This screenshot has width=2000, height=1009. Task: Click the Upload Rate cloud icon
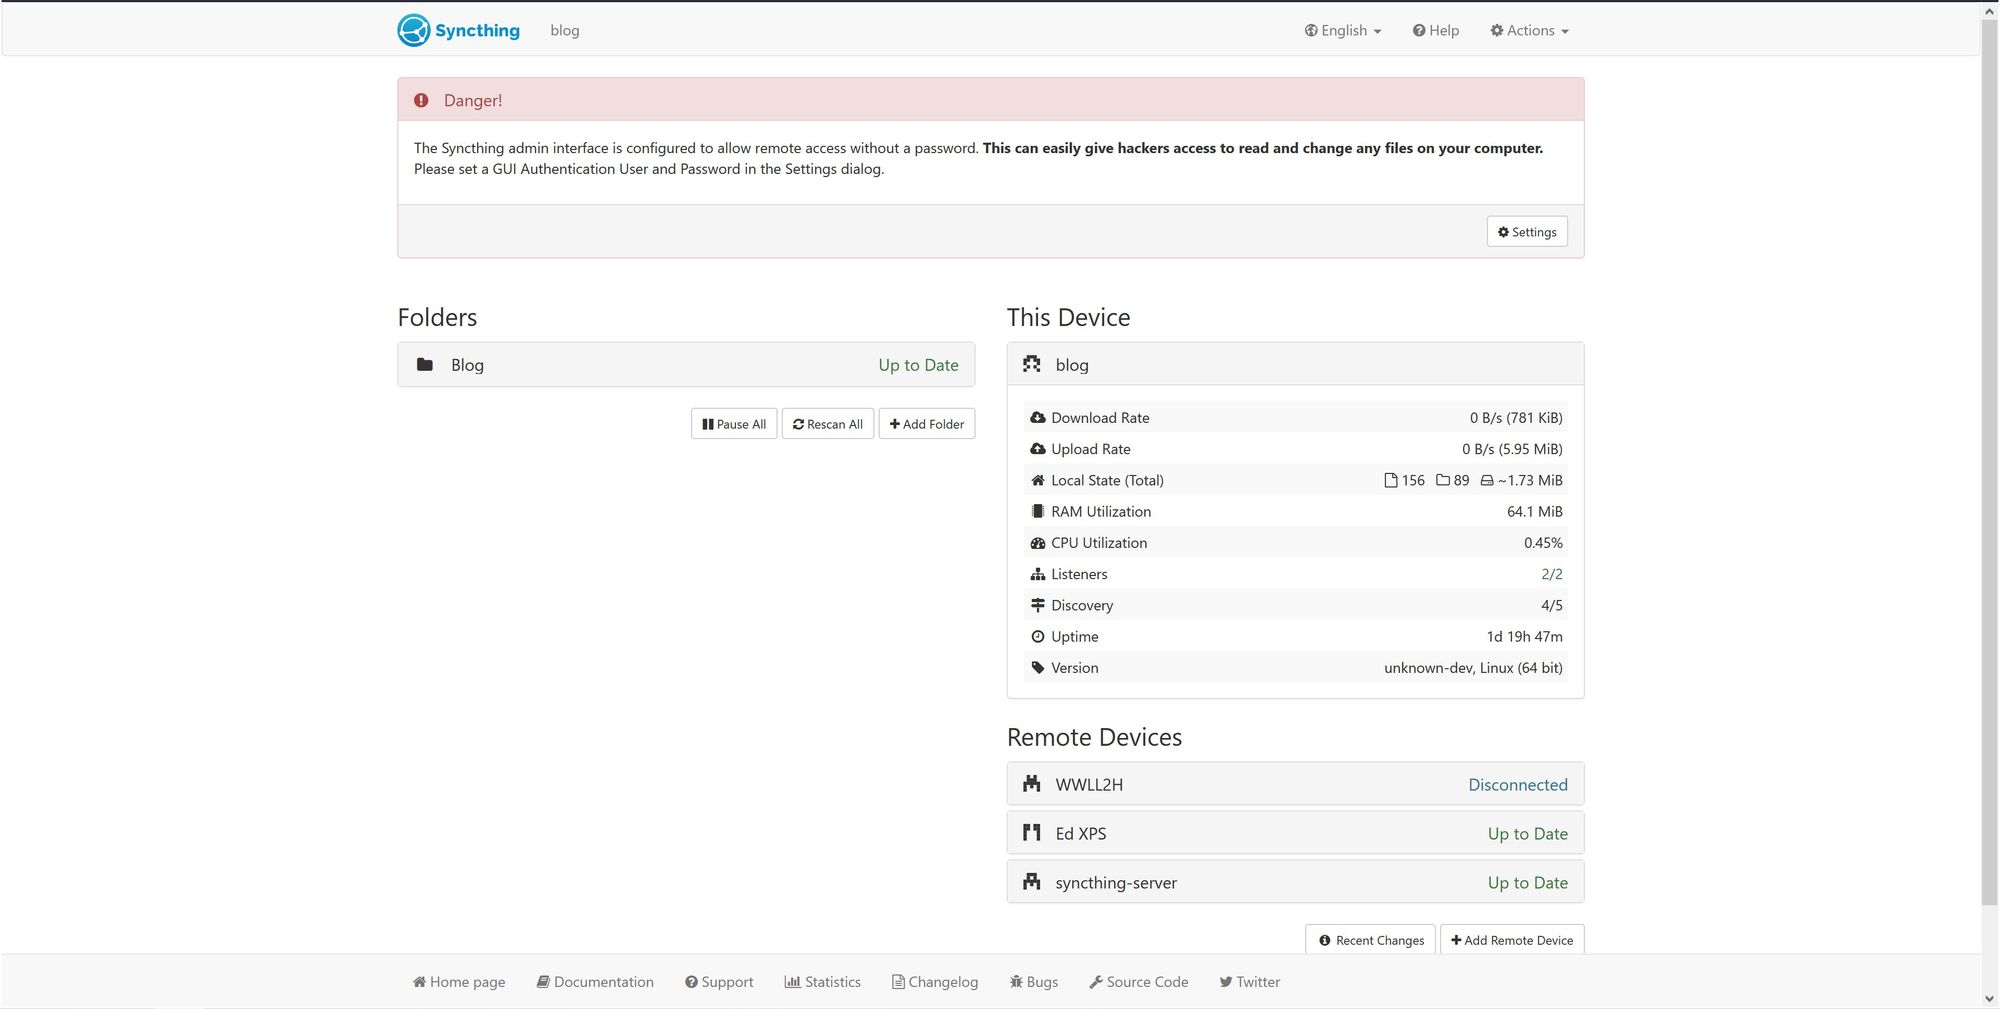(1038, 449)
